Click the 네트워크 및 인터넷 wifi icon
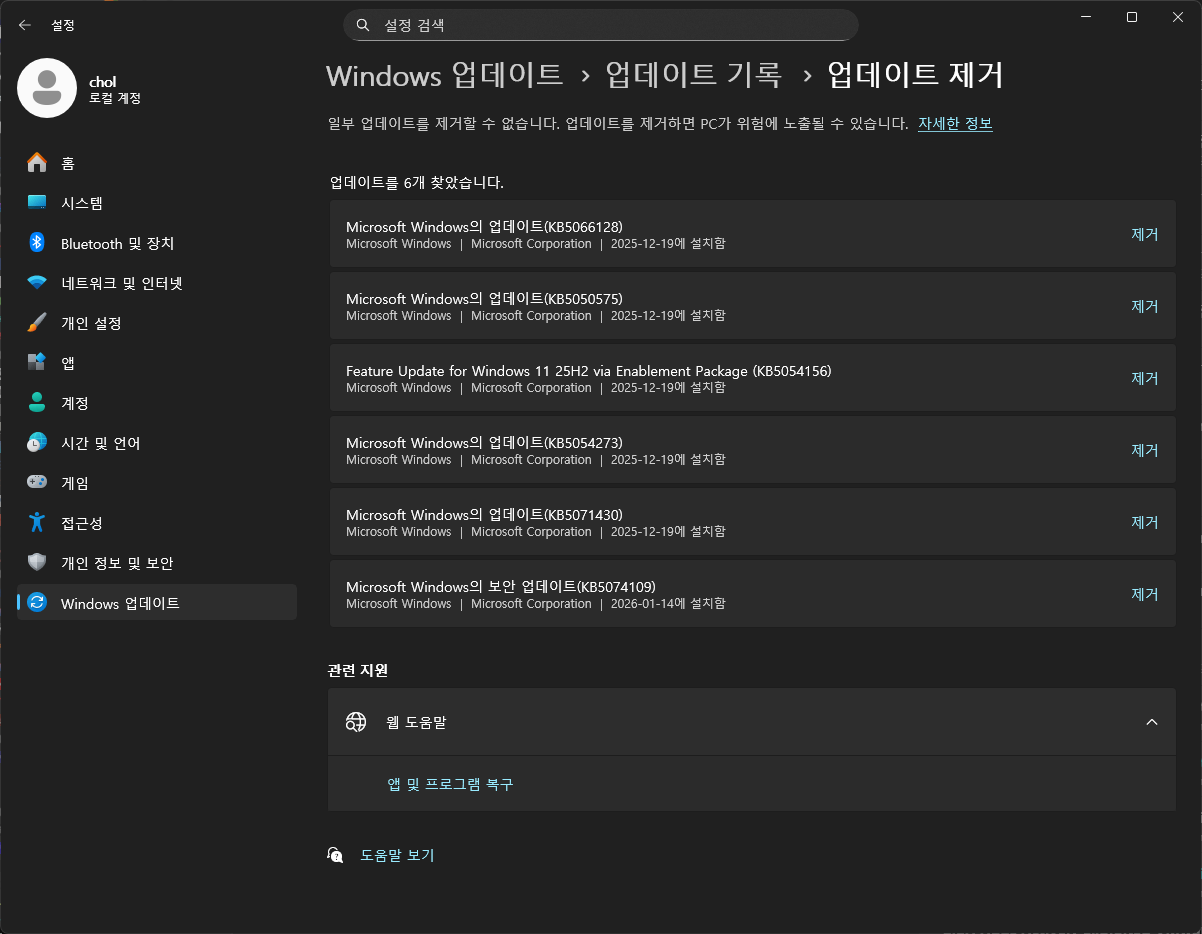 (37, 283)
